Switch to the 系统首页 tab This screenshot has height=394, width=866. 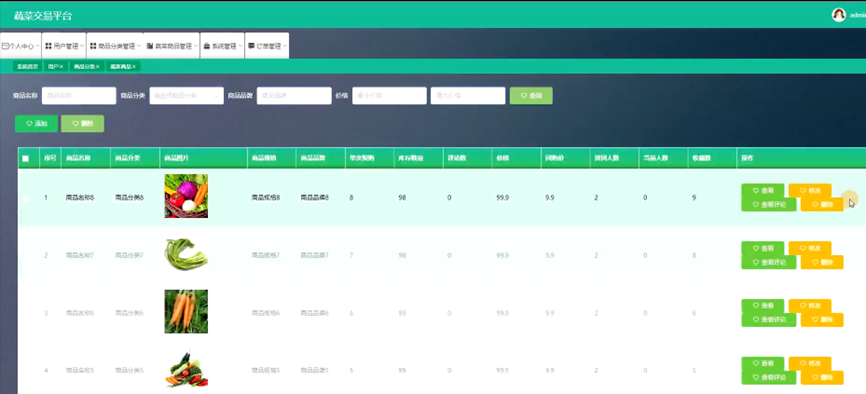pyautogui.click(x=28, y=66)
